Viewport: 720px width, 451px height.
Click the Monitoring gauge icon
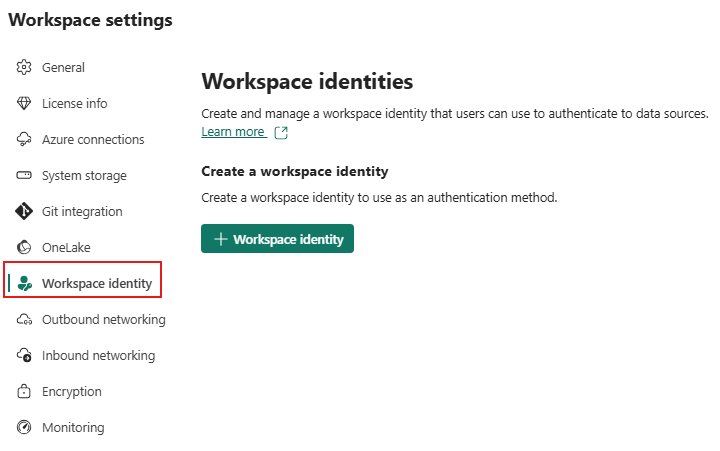[24, 427]
